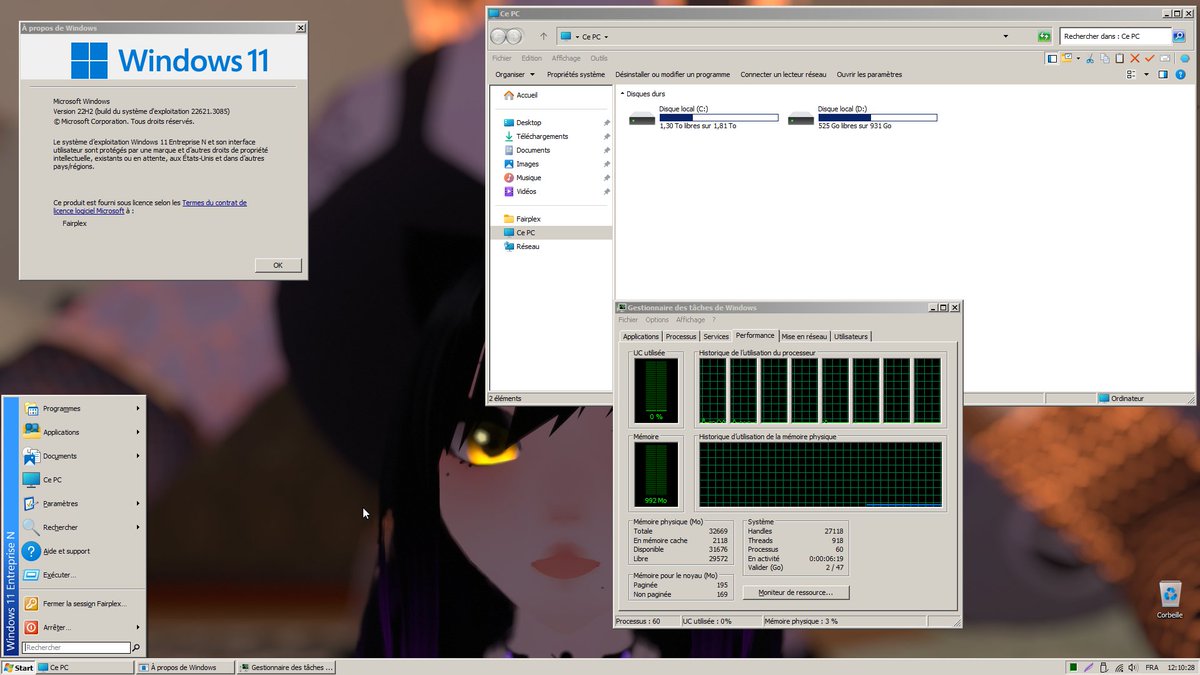Click Ce PC in Start menu
Image resolution: width=1200 pixels, height=675 pixels.
(82, 480)
